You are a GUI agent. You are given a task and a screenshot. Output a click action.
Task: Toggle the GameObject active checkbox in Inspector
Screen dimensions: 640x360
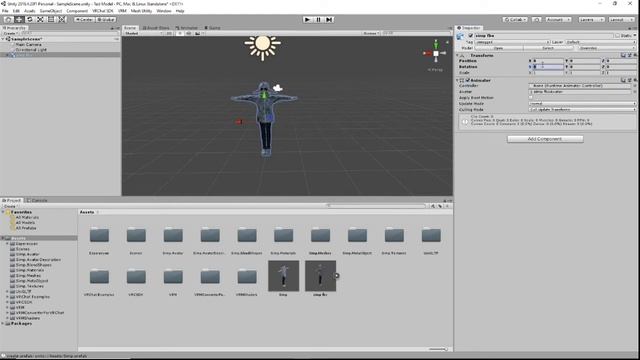coord(471,36)
